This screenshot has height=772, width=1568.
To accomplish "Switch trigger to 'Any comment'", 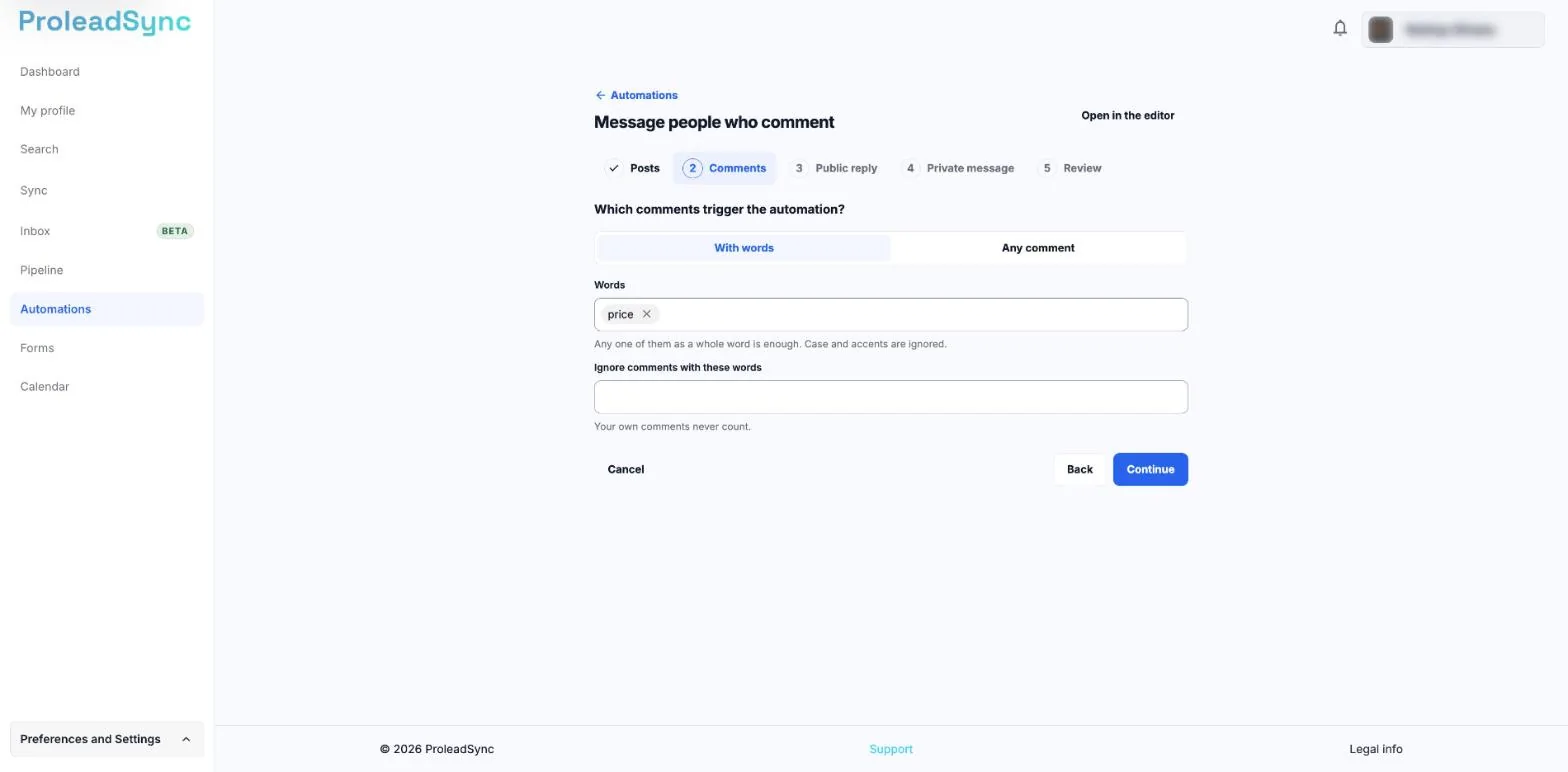I will 1038,249.
